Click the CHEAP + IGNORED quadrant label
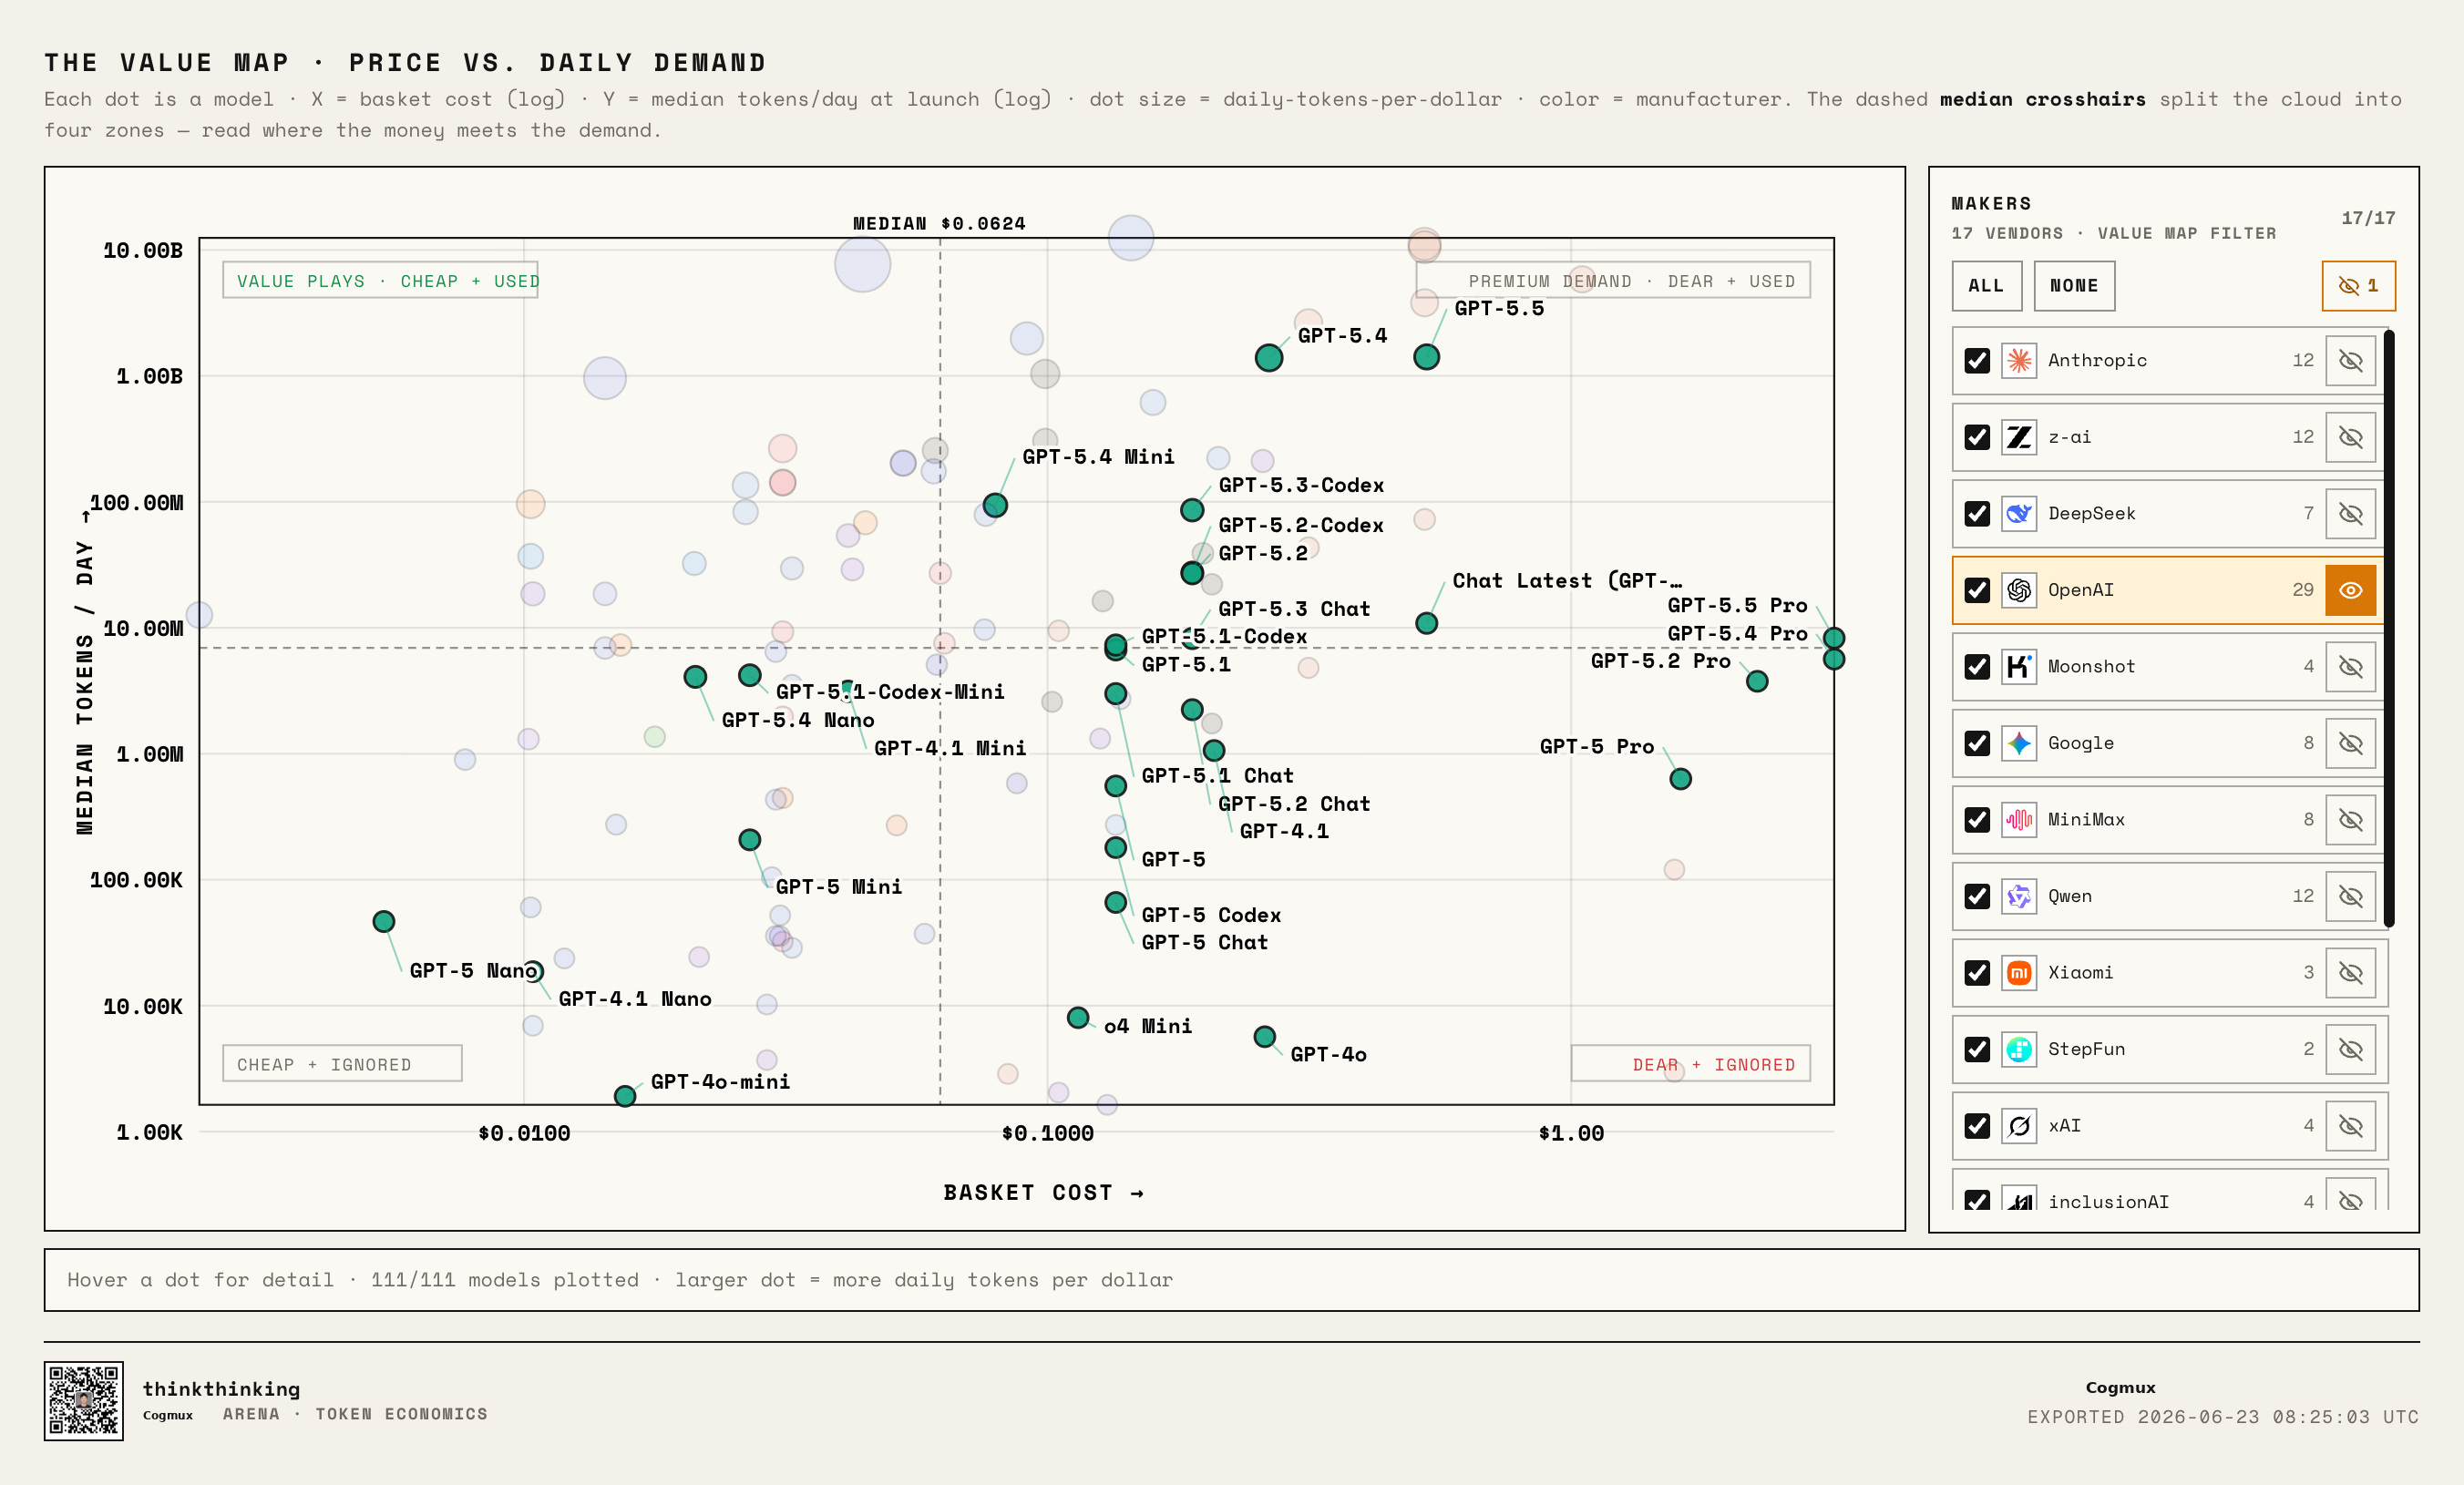The width and height of the screenshot is (2464, 1485). pyautogui.click(x=342, y=1064)
